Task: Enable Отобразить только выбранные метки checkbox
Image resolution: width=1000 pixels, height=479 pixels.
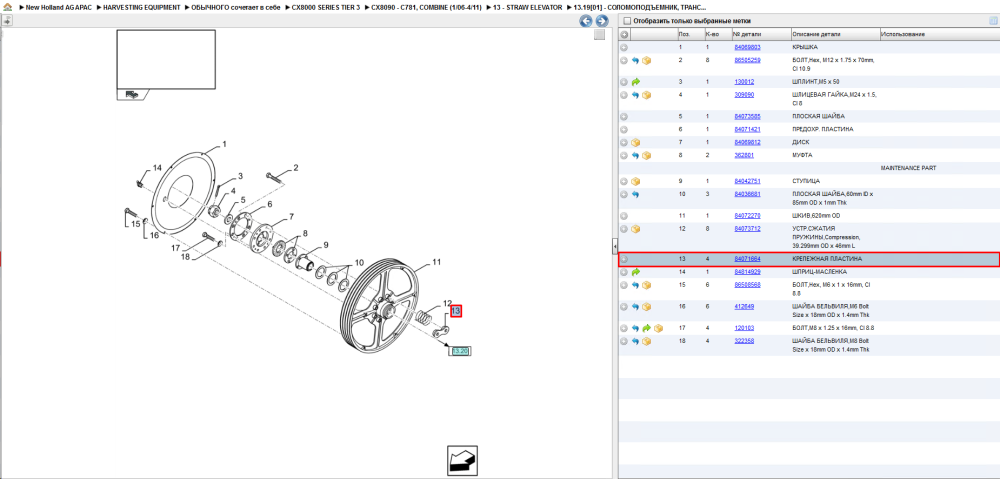Action: 627,20
